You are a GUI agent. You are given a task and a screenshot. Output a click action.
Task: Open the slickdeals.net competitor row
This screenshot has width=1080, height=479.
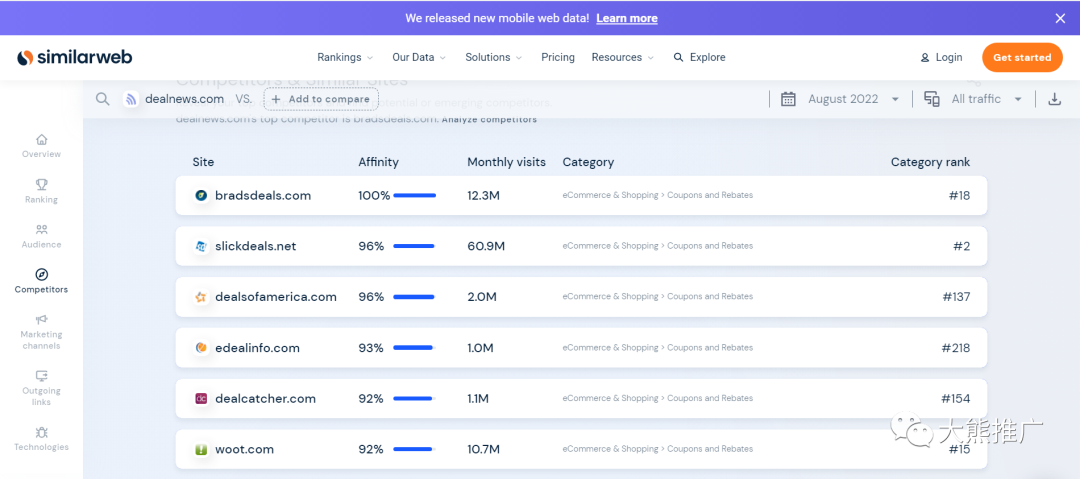(x=255, y=246)
